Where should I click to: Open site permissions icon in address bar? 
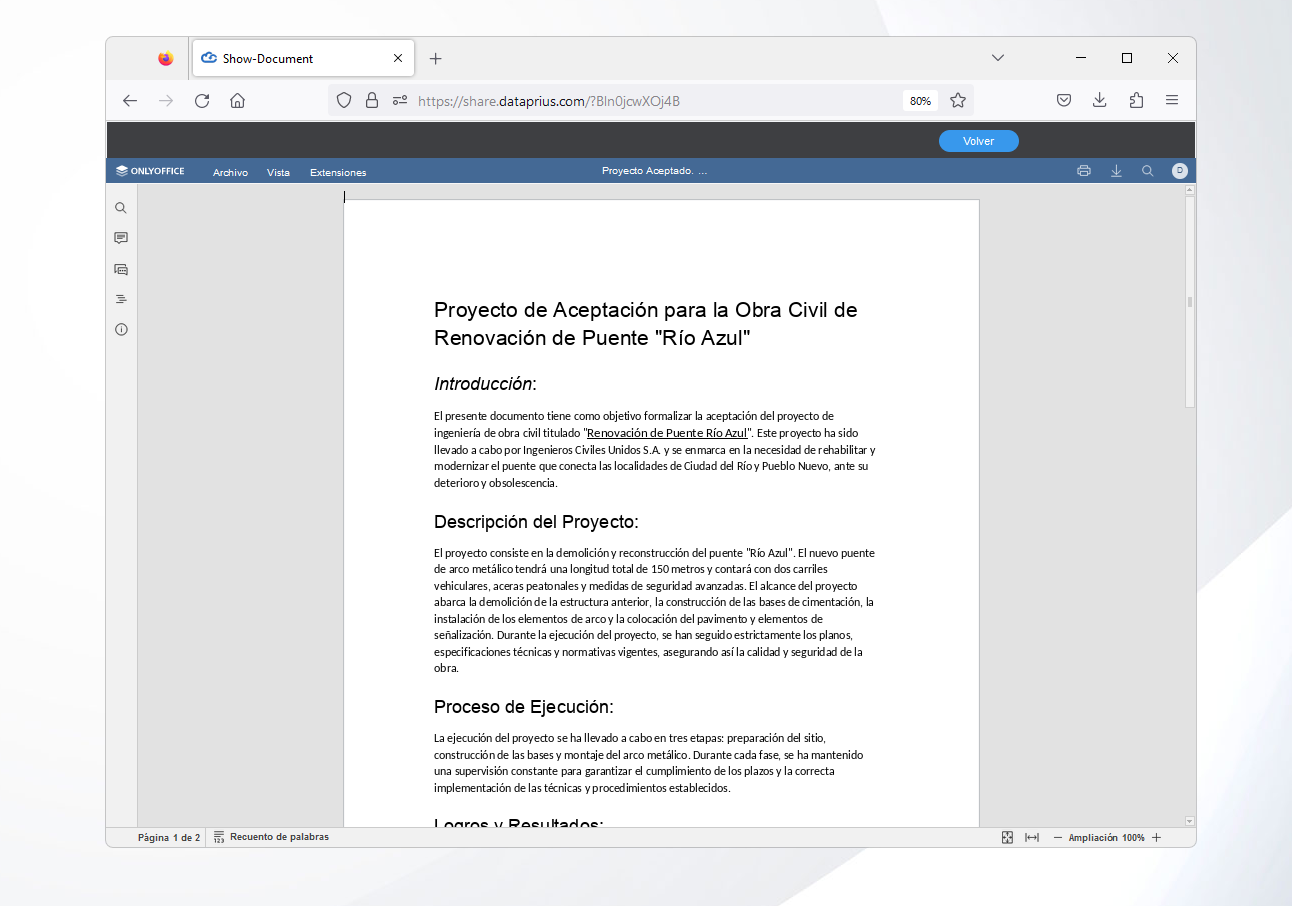click(400, 100)
